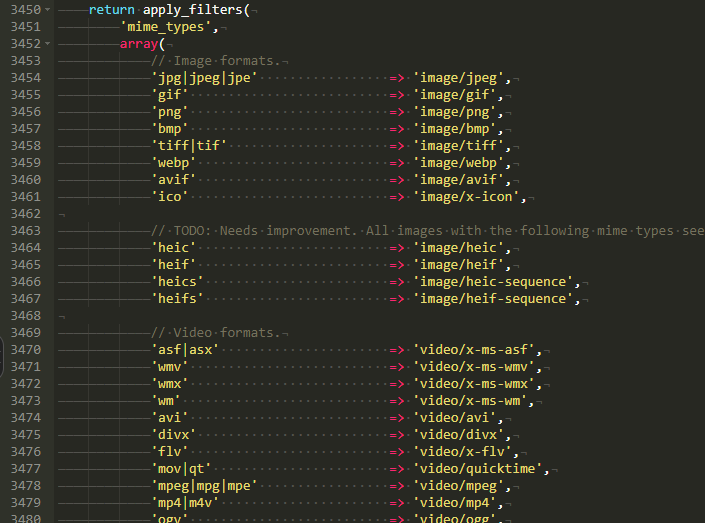Click the return keyword
The height and width of the screenshot is (523, 705).
pyautogui.click(x=111, y=10)
